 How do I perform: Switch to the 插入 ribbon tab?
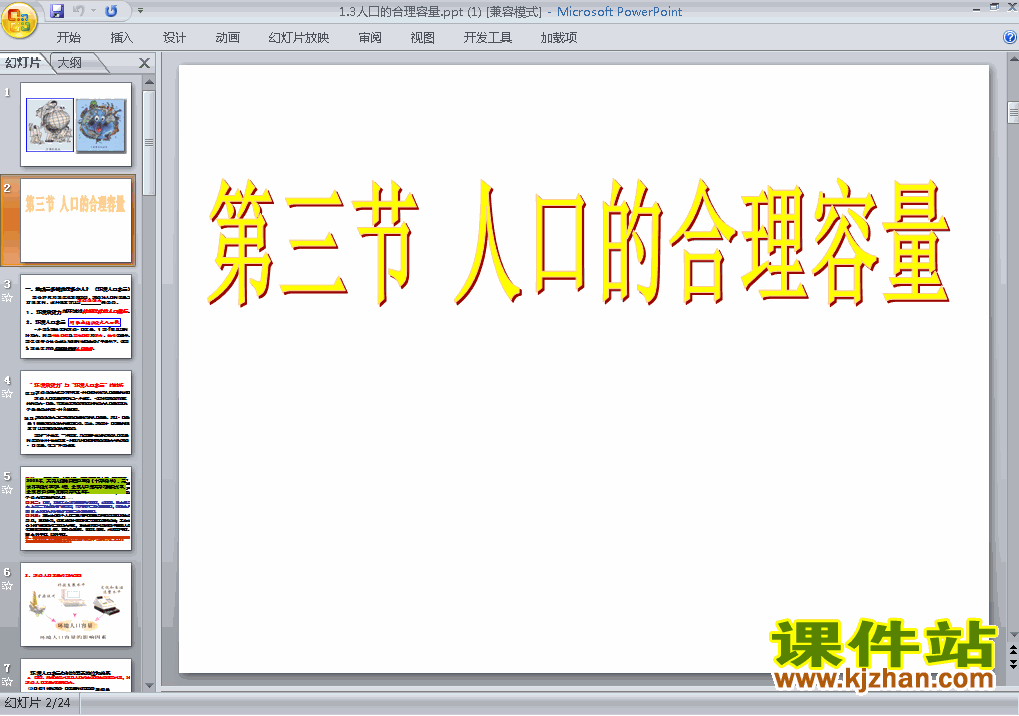(122, 38)
